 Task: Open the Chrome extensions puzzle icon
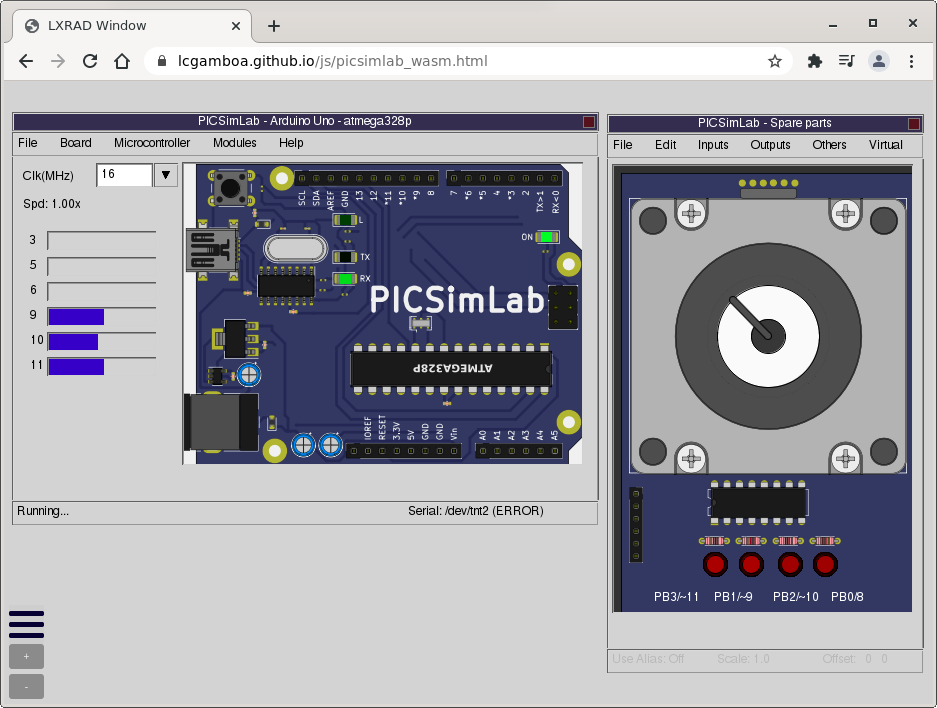tap(814, 61)
